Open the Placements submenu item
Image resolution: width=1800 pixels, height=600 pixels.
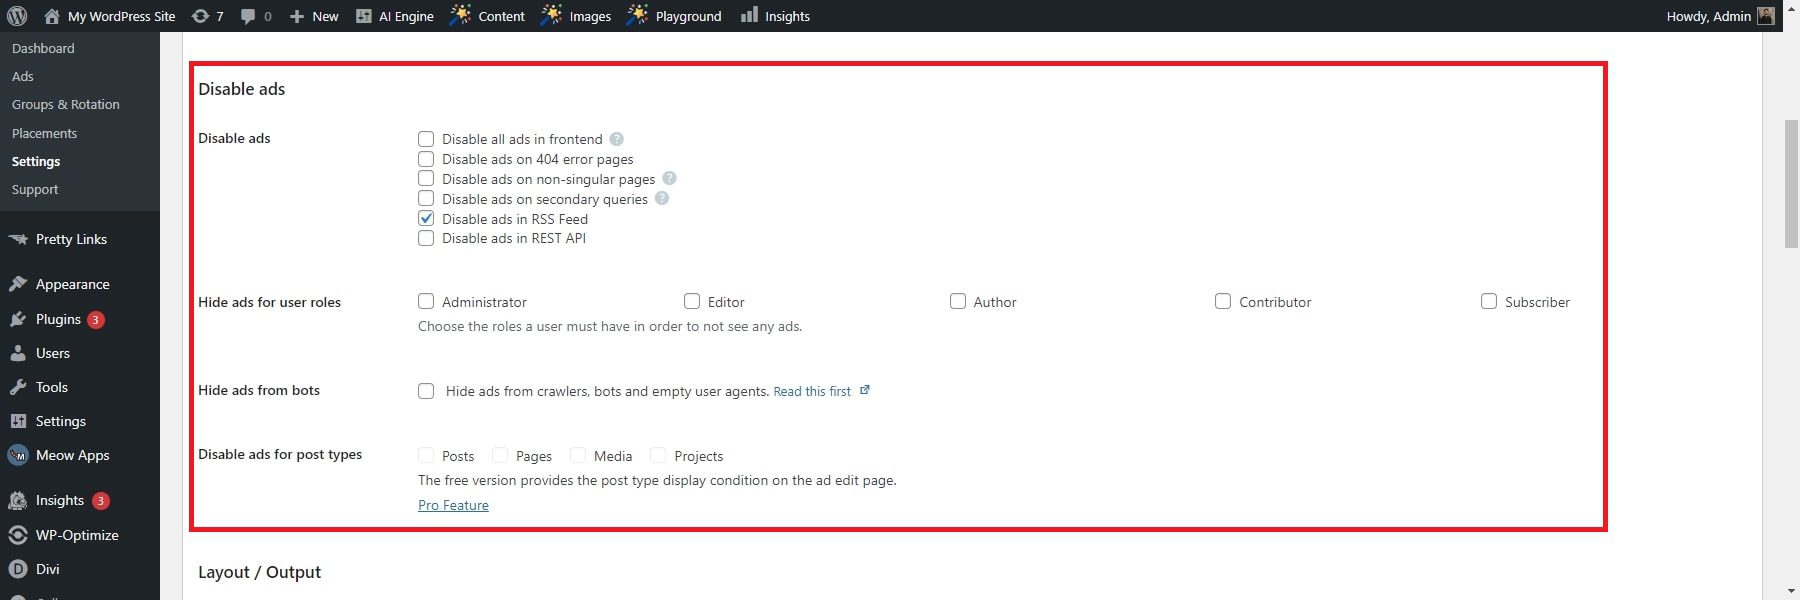(44, 133)
